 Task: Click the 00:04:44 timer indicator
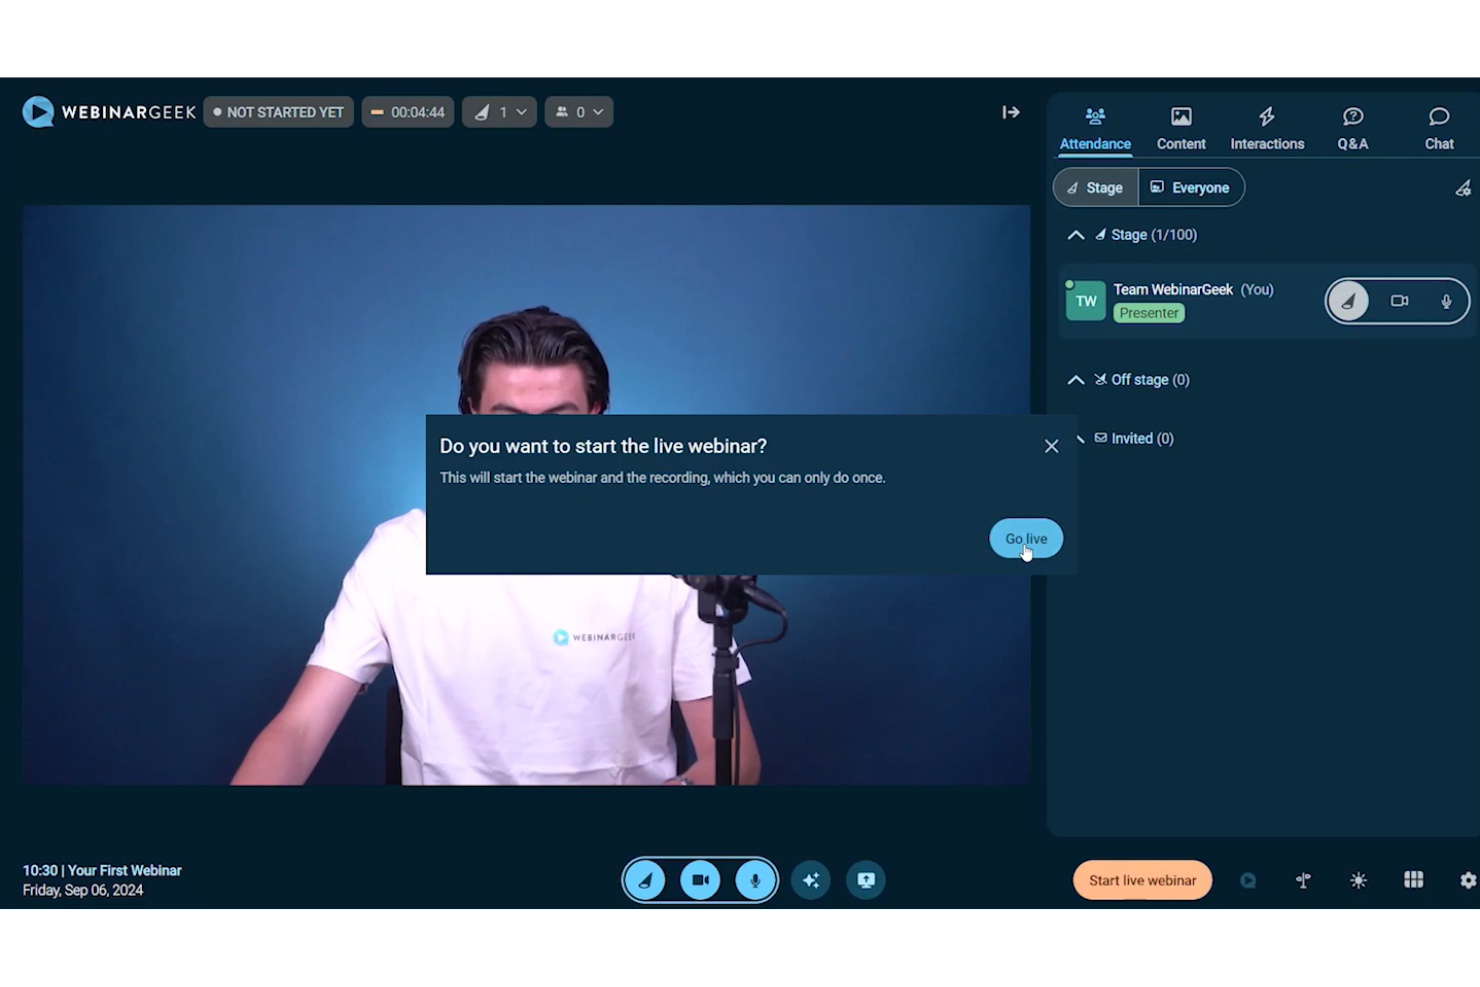click(x=407, y=112)
